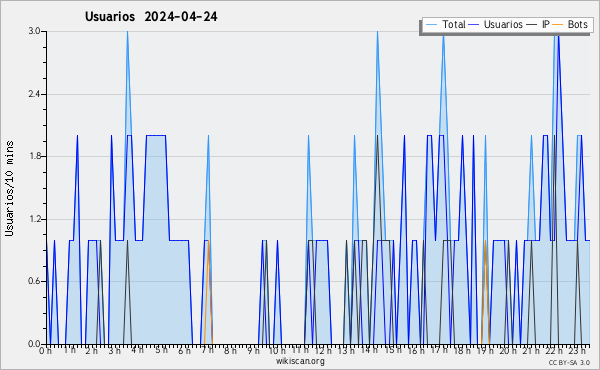Click the '19 h' x-axis label
This screenshot has height=370, width=600.
pyautogui.click(x=486, y=351)
